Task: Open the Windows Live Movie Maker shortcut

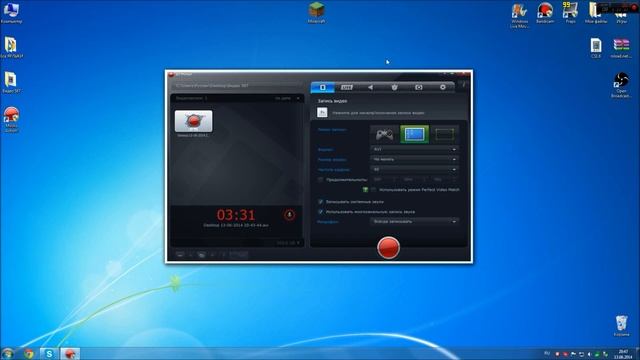Action: (x=519, y=15)
